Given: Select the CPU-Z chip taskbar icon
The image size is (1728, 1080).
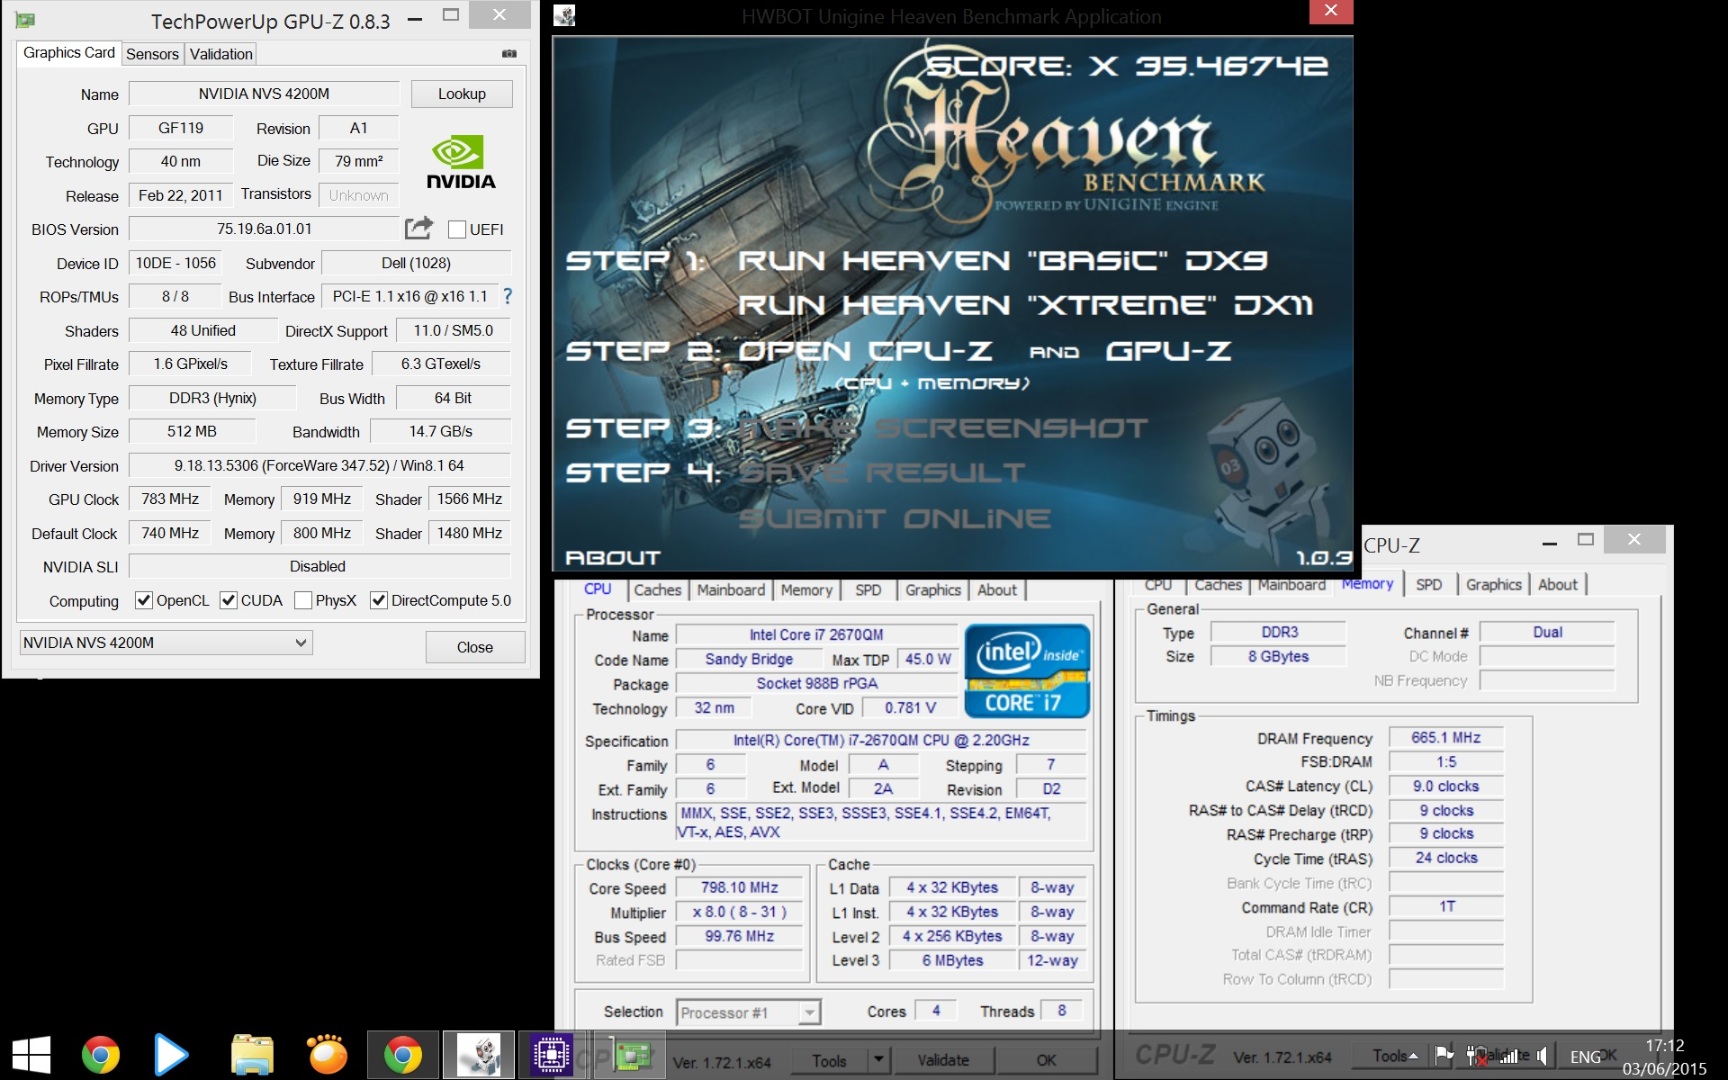Looking at the screenshot, I should [552, 1055].
